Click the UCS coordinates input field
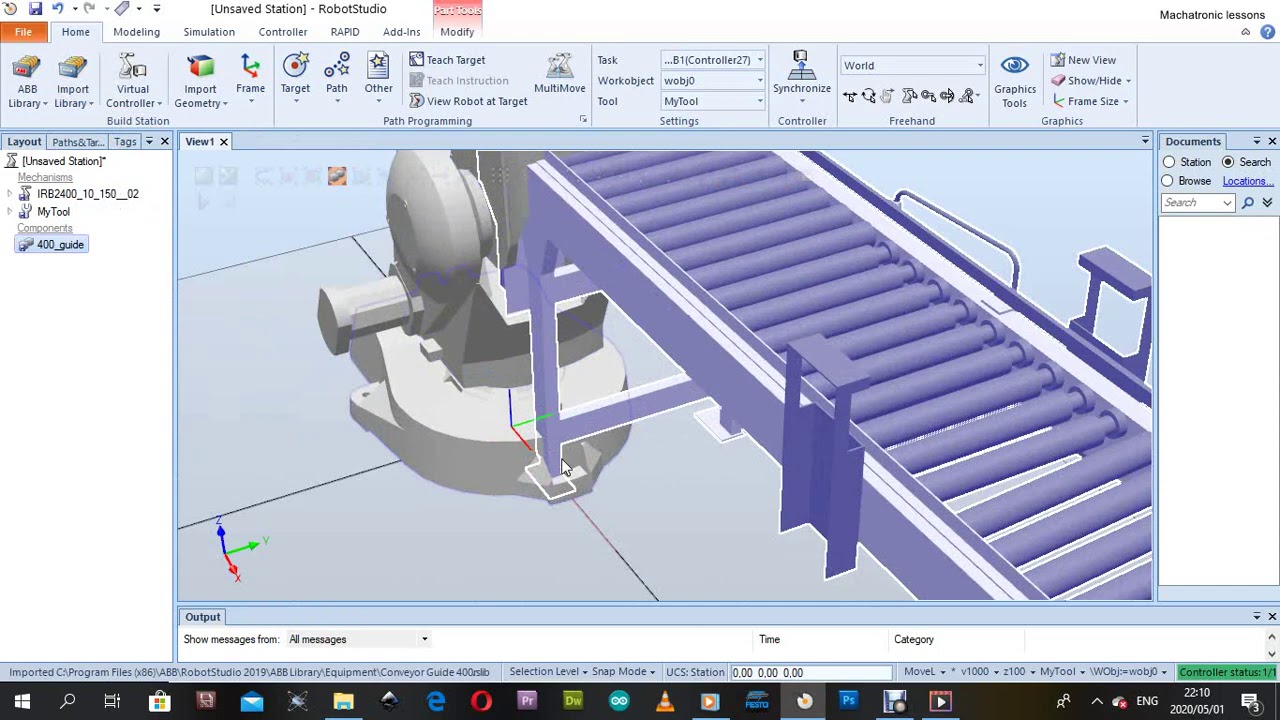 811,673
